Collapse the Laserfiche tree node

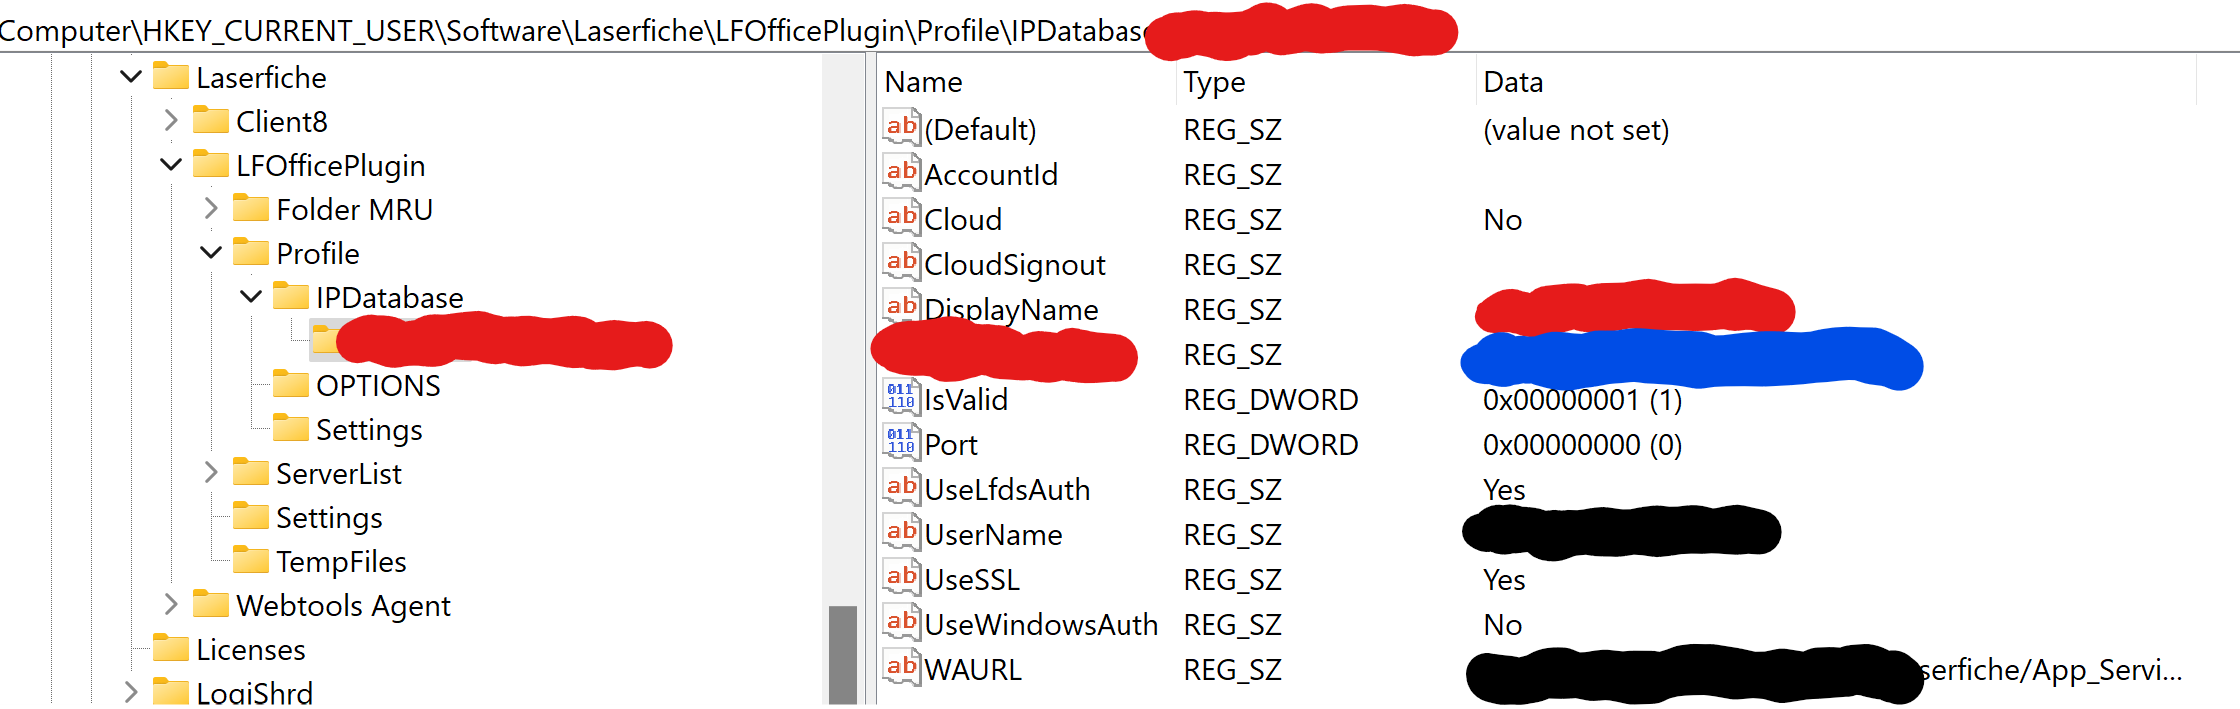coord(131,76)
